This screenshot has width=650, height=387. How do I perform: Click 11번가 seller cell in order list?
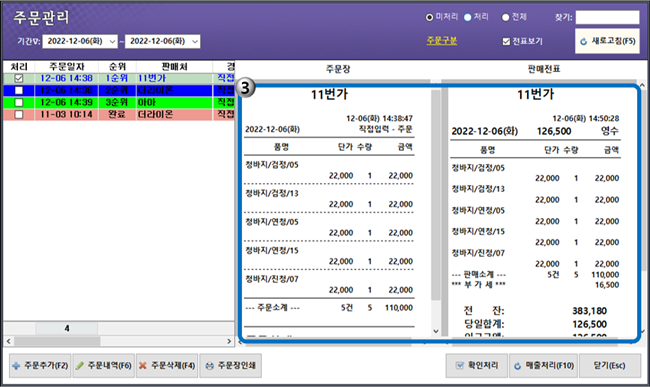click(x=175, y=78)
